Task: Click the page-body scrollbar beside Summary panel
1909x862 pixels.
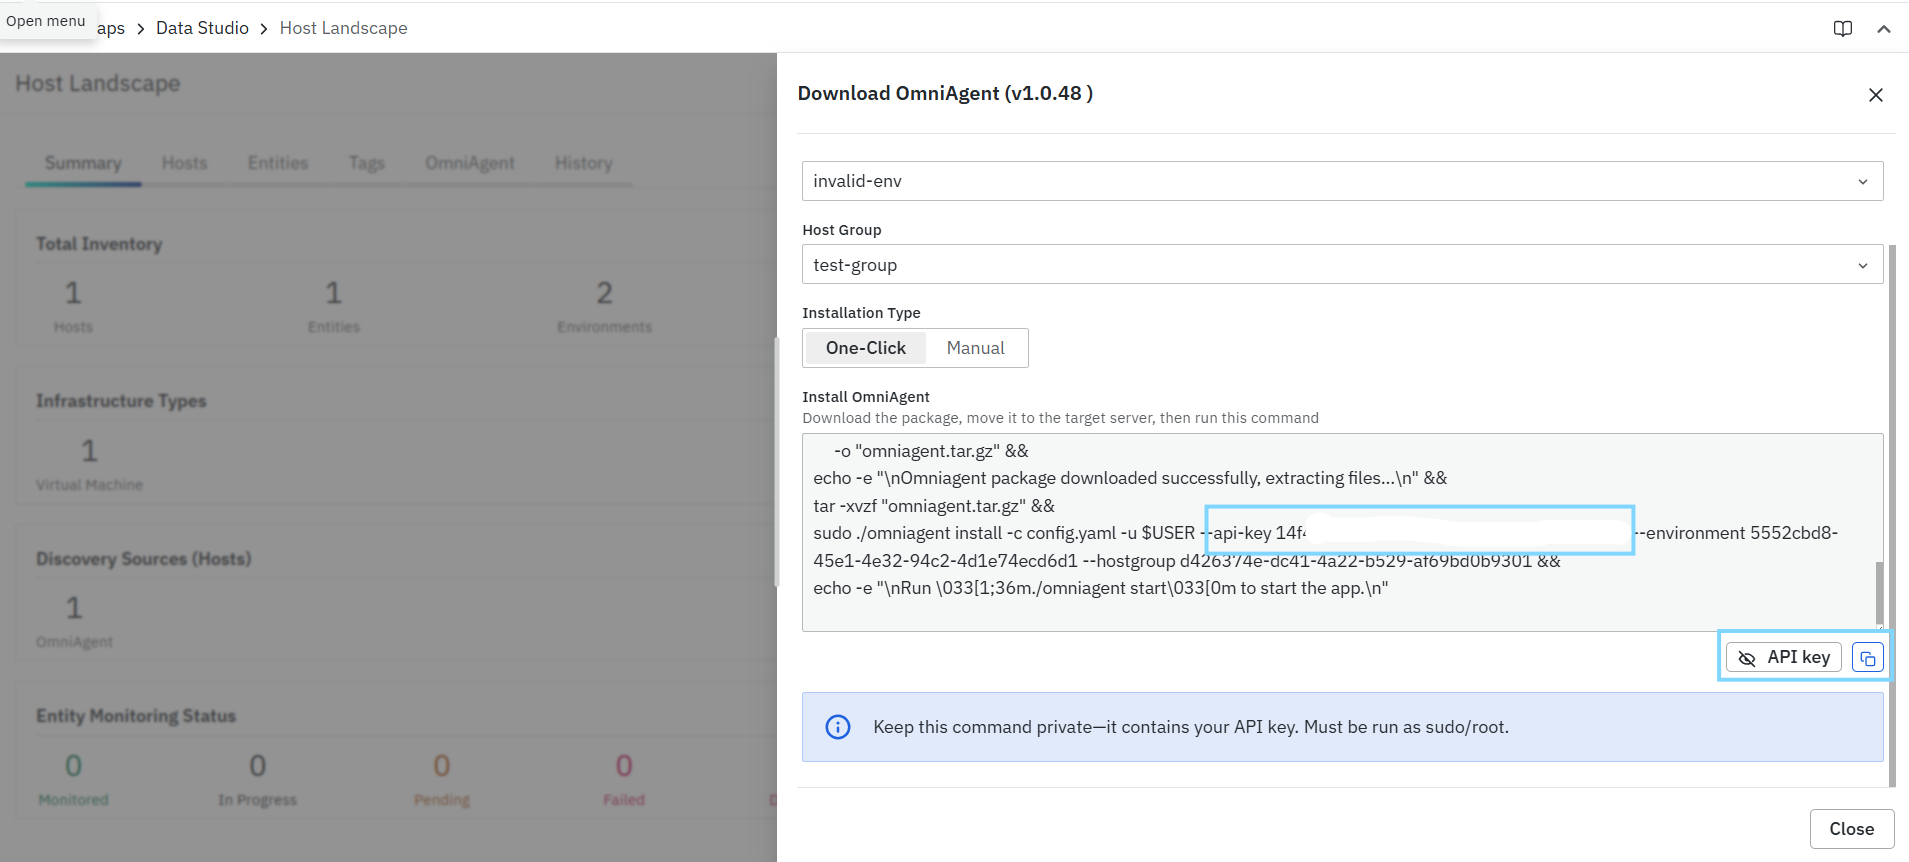Action: [x=775, y=462]
